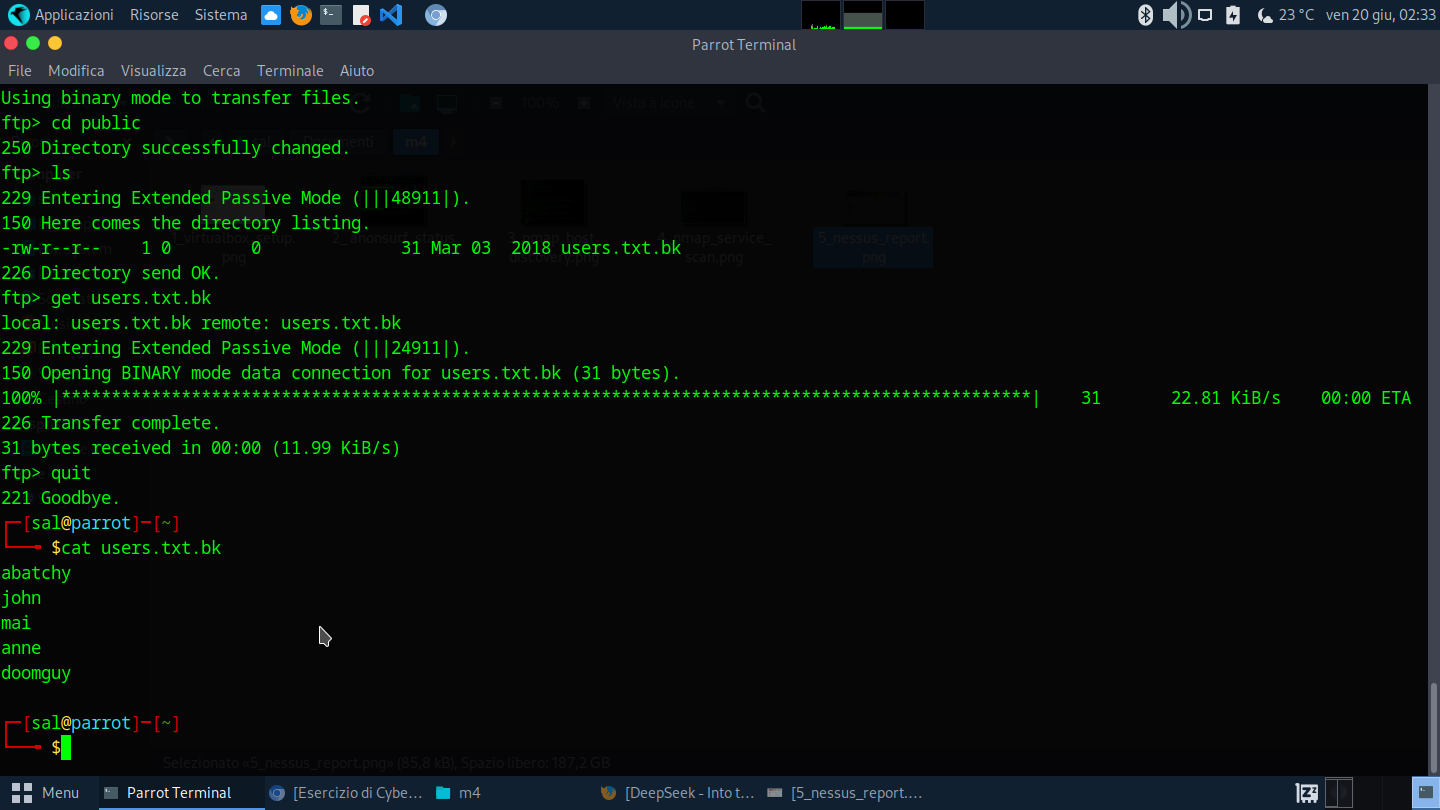Open the Cerca menu
This screenshot has width=1440, height=810.
tap(221, 71)
